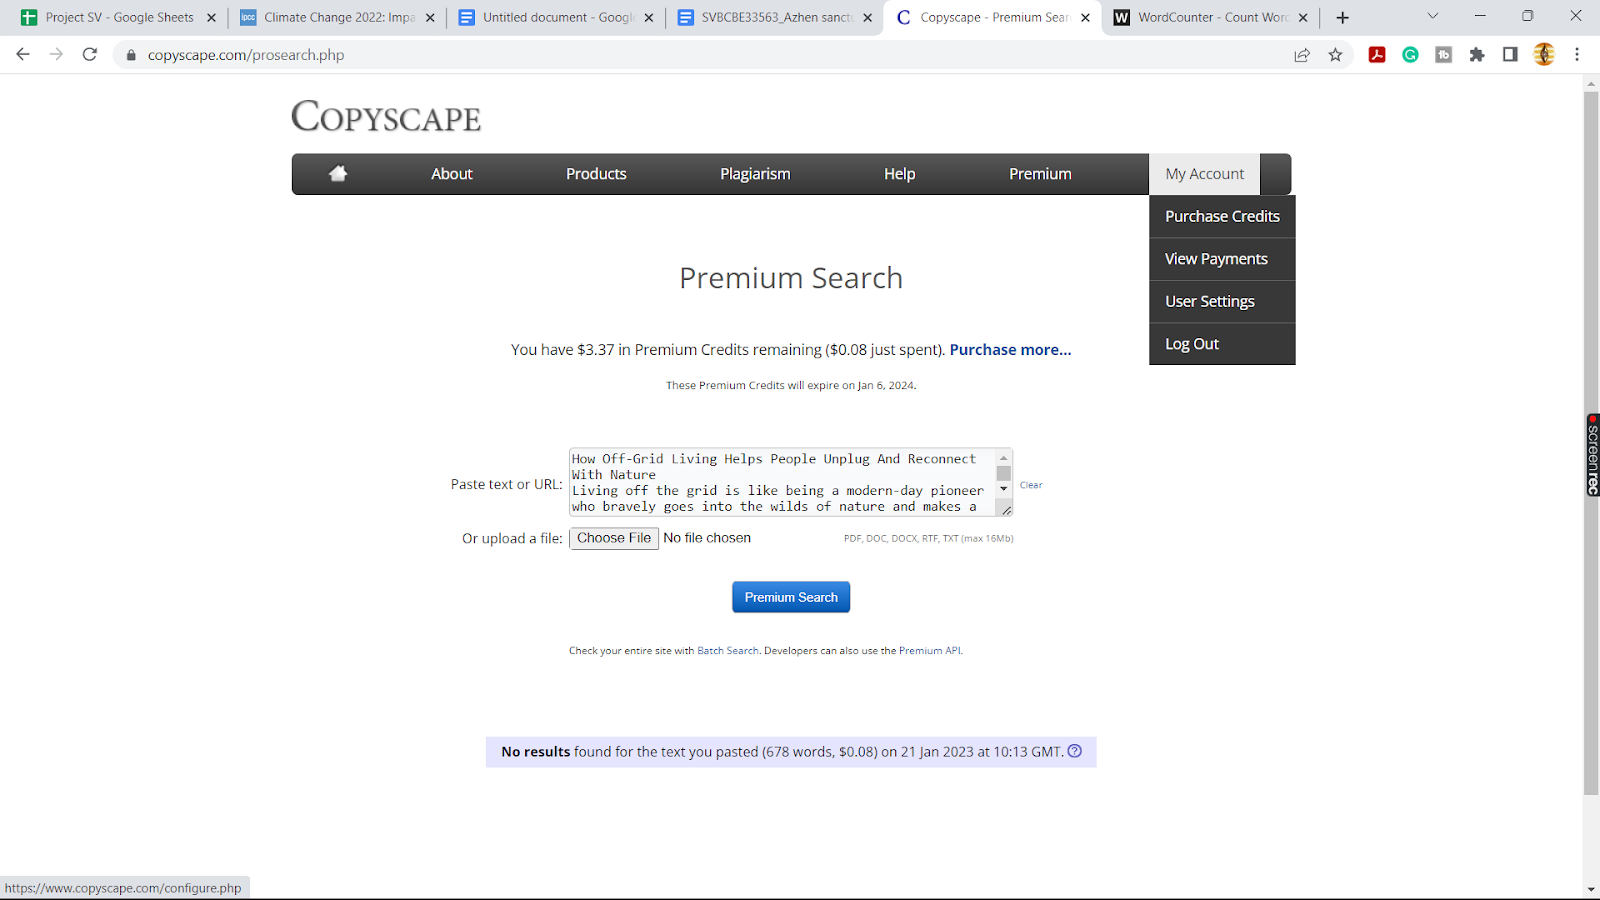Click the No results found message
This screenshot has width=1600, height=900.
click(791, 752)
